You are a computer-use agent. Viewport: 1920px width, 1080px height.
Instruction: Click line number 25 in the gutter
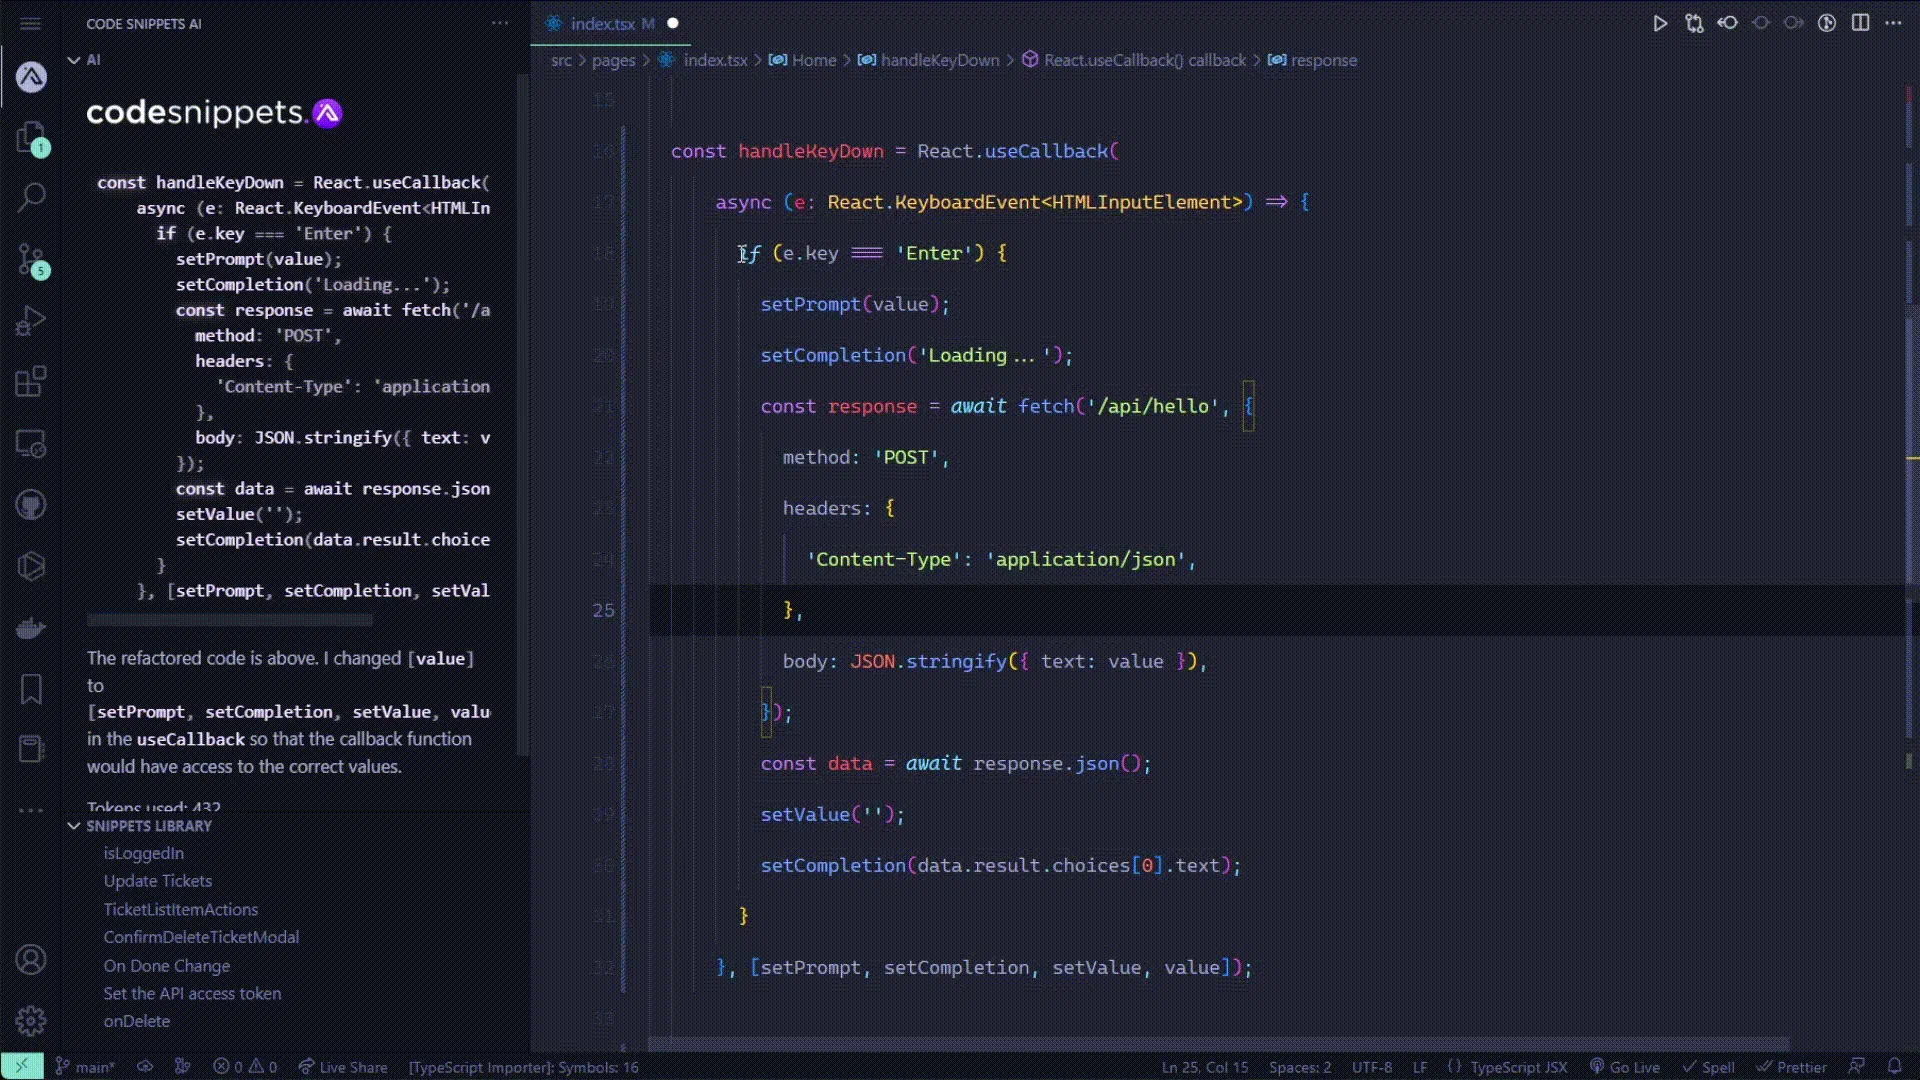(x=603, y=610)
